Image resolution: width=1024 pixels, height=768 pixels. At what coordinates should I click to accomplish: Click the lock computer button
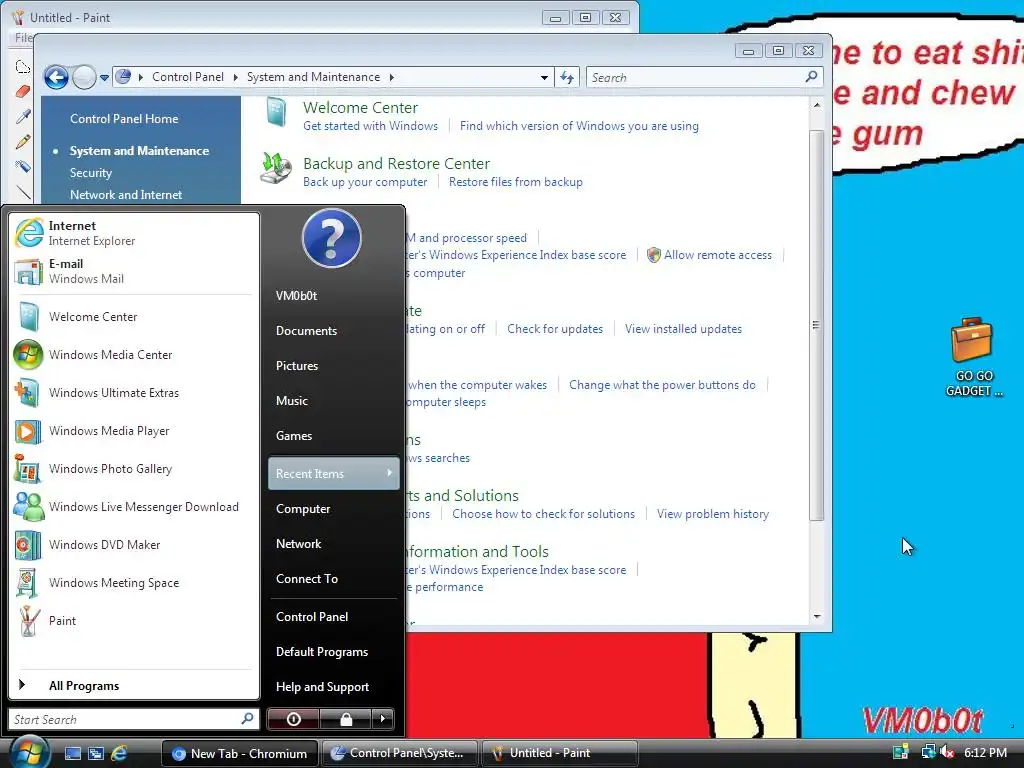[x=345, y=719]
